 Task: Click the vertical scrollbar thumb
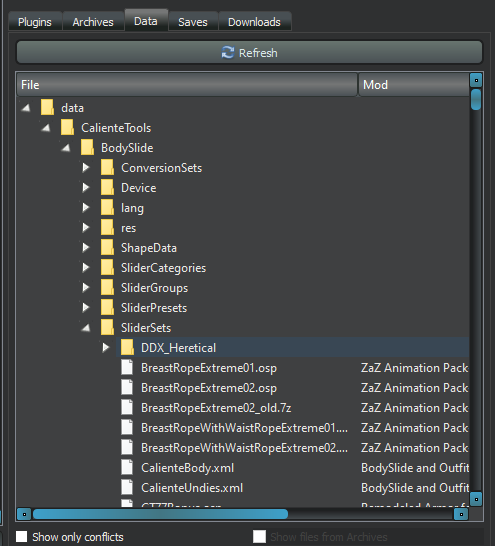pyautogui.click(x=476, y=100)
